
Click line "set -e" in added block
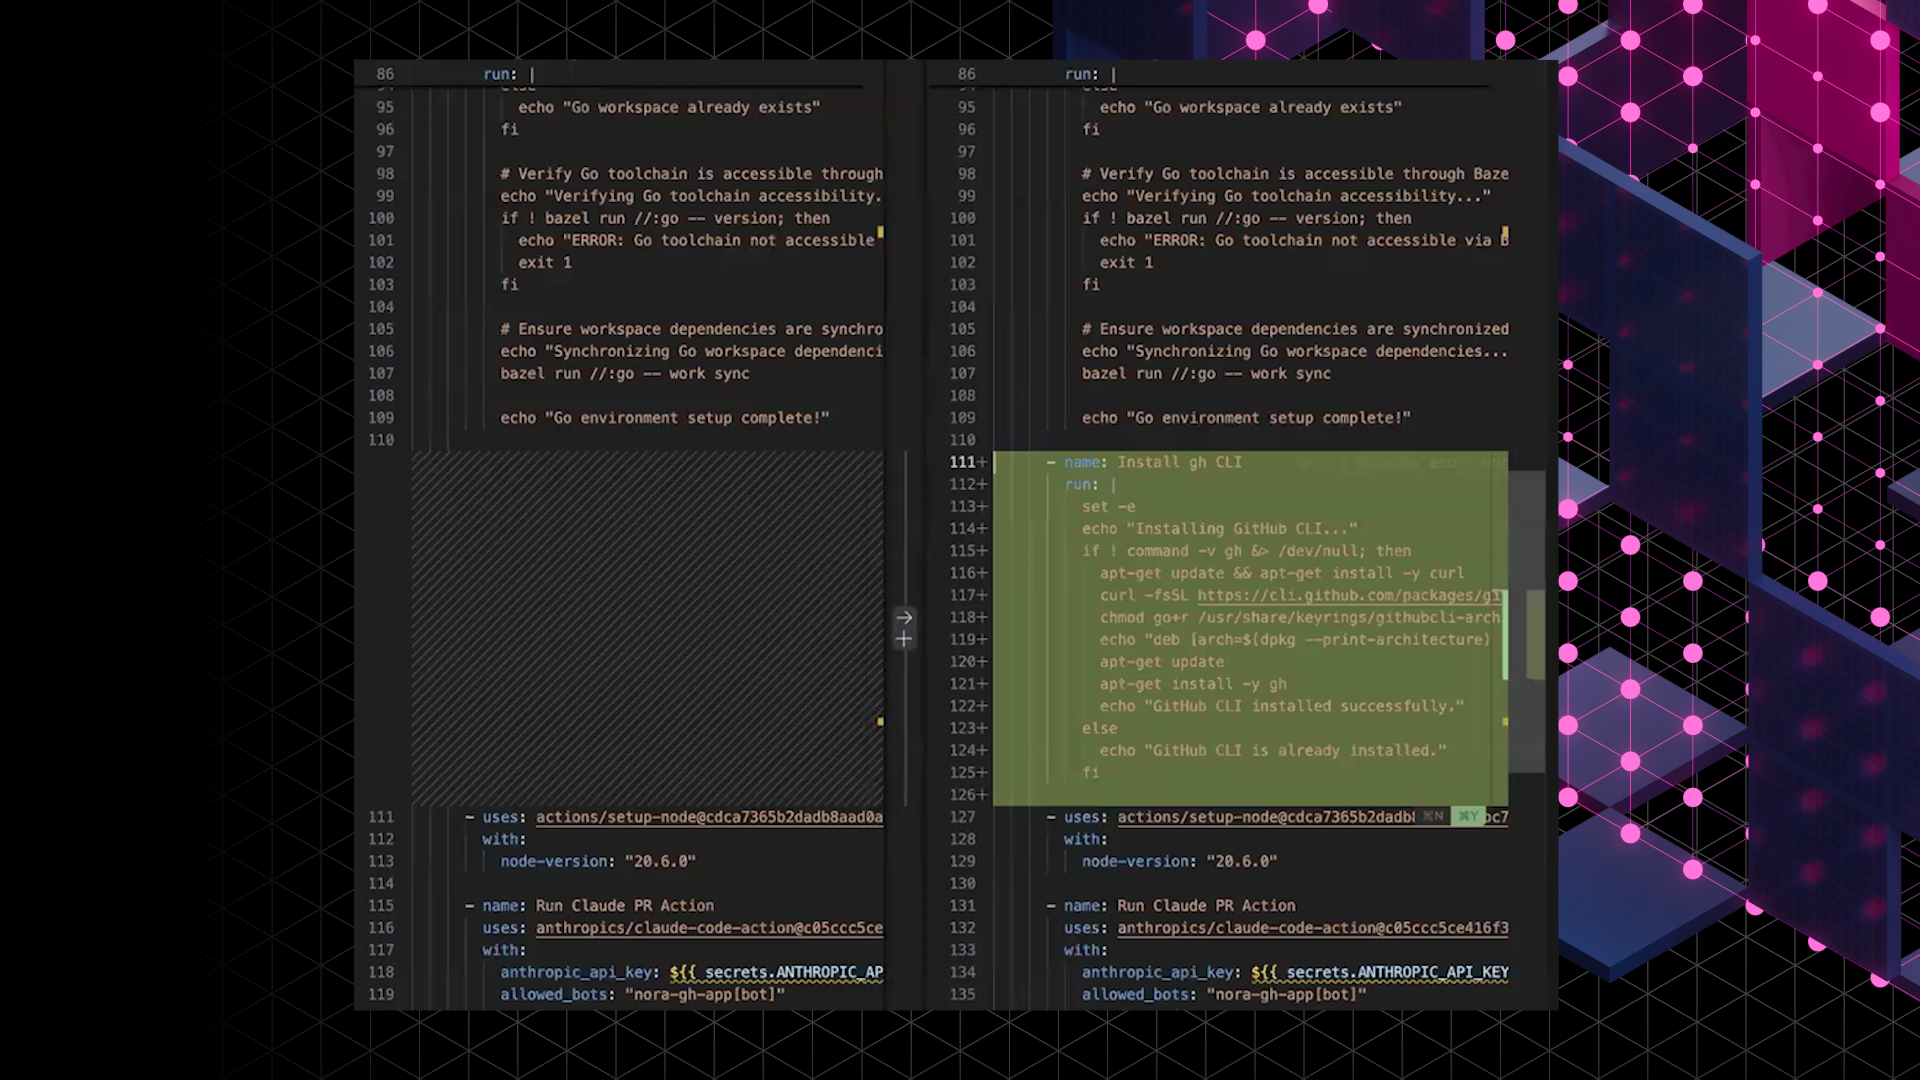point(1108,507)
